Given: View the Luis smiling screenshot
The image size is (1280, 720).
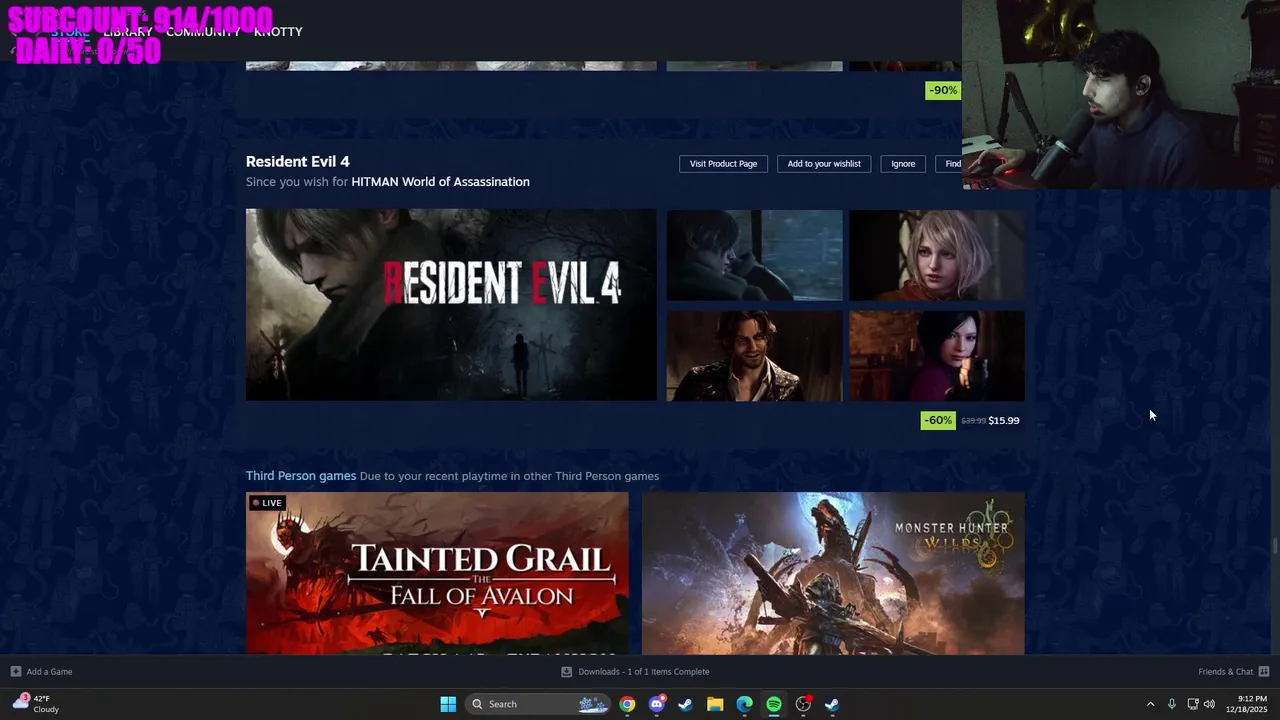Looking at the screenshot, I should coord(755,356).
